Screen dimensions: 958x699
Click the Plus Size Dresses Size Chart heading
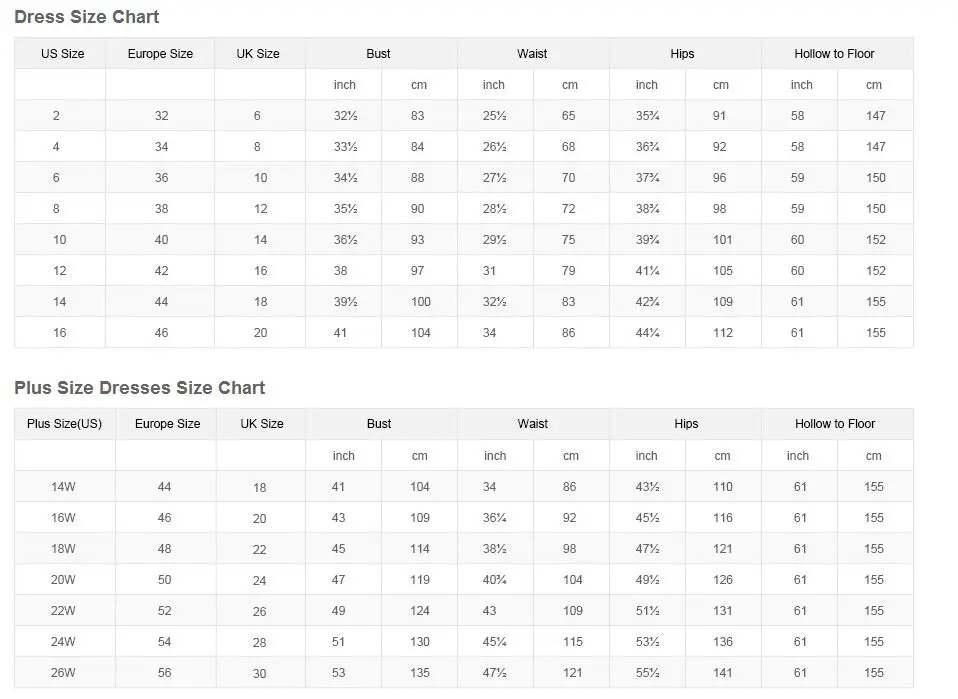coord(140,388)
